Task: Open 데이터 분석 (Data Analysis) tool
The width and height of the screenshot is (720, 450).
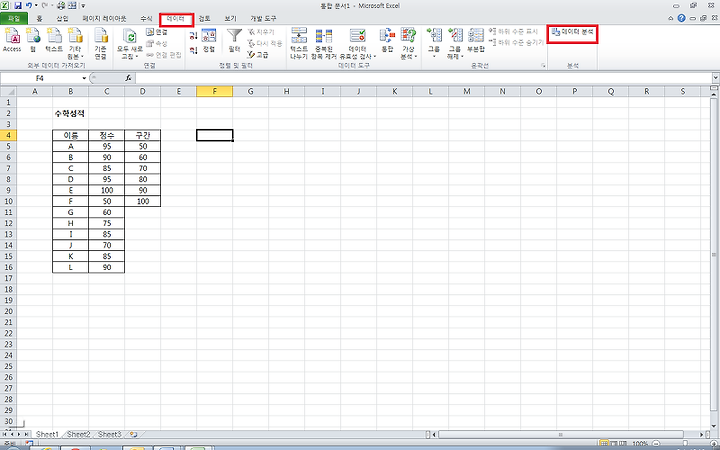Action: (x=573, y=32)
